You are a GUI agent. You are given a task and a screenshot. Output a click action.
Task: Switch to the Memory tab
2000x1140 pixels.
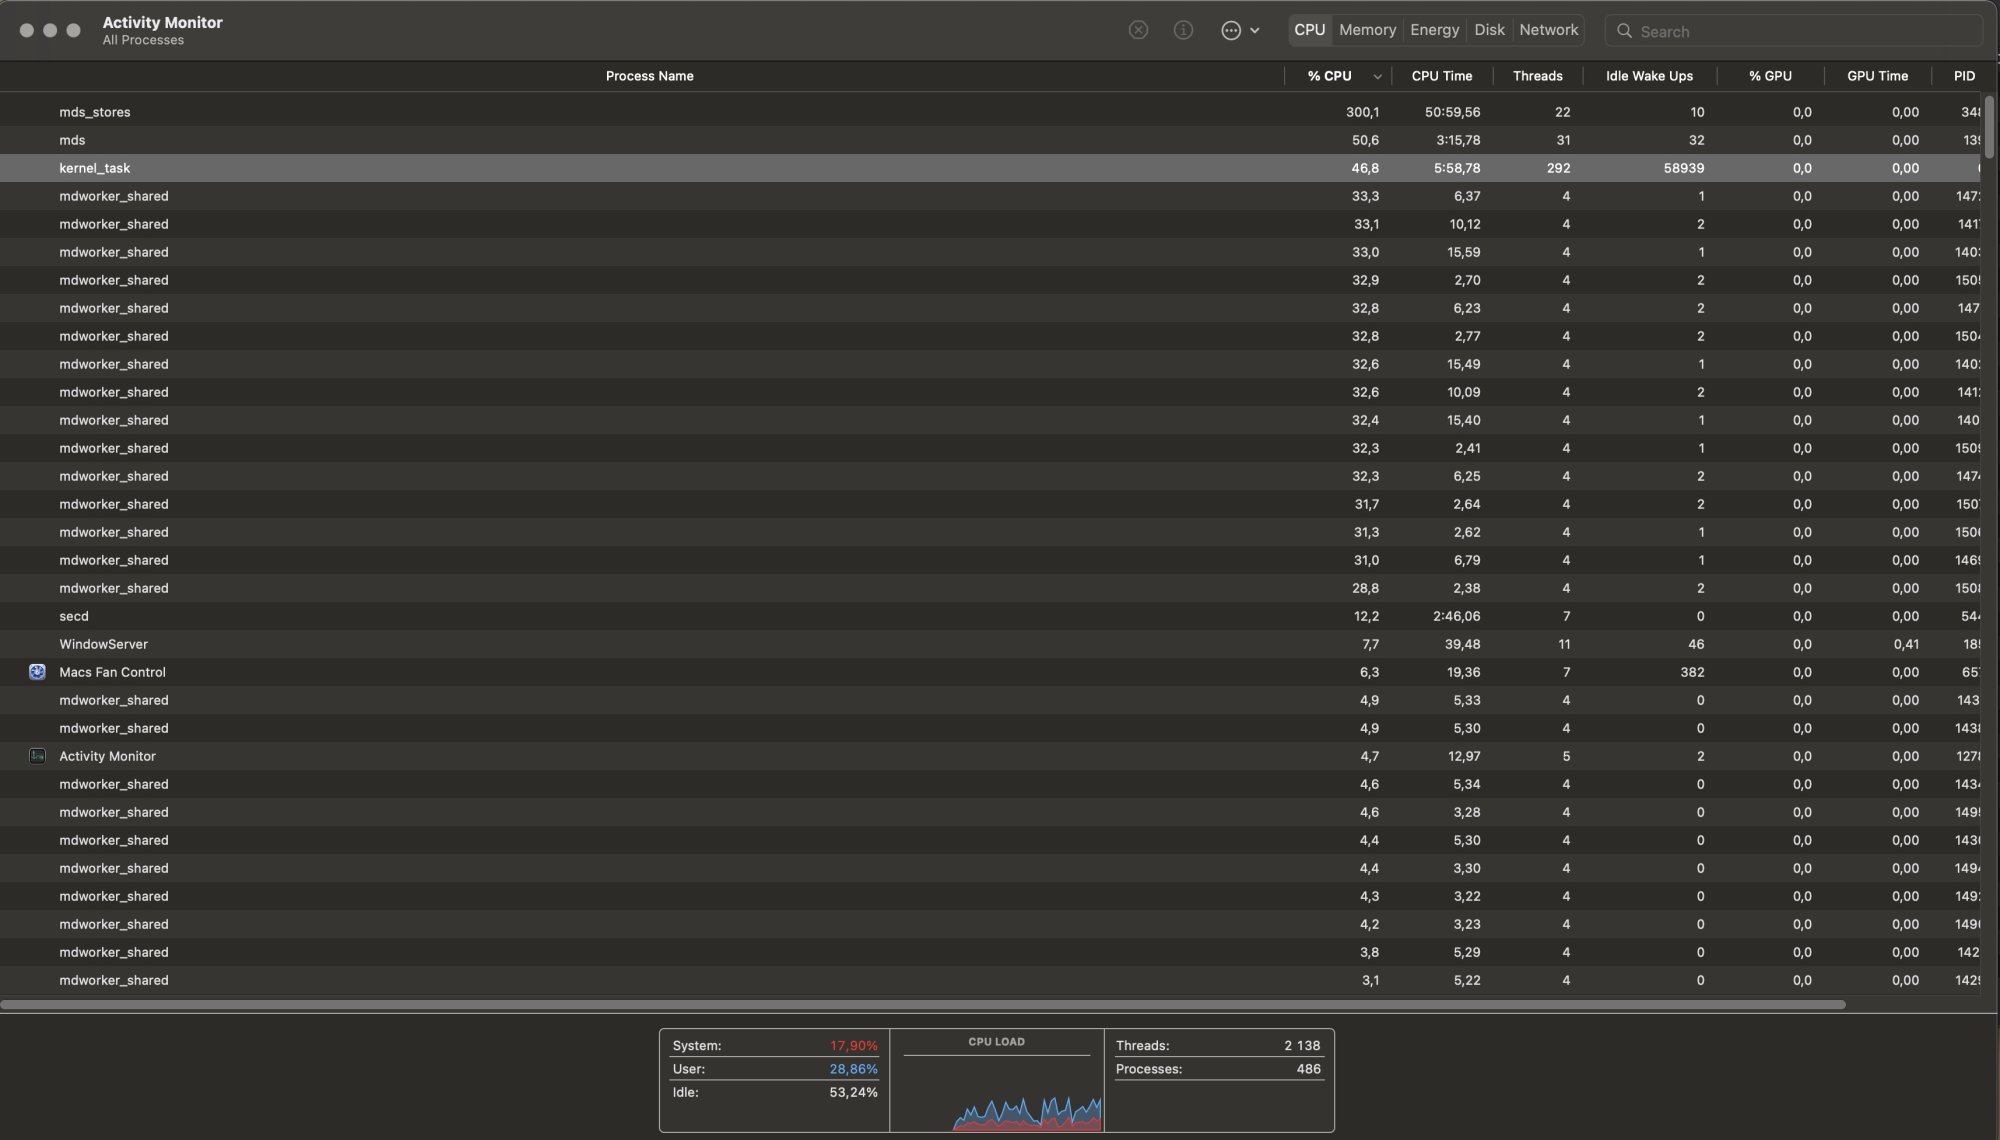tap(1367, 30)
